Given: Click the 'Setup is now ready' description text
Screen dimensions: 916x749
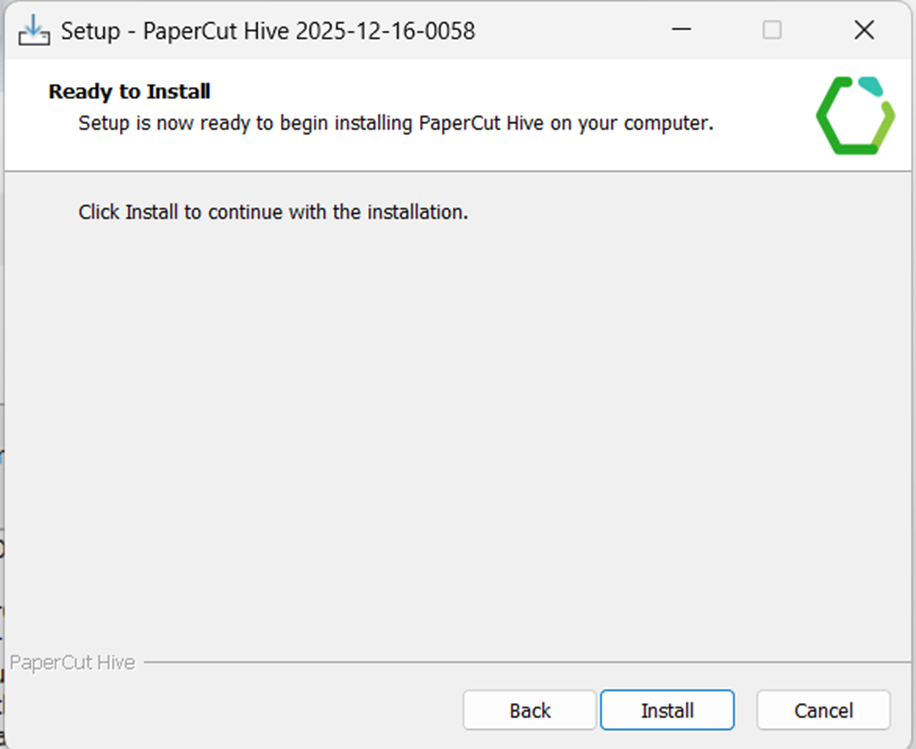Looking at the screenshot, I should click(x=395, y=125).
